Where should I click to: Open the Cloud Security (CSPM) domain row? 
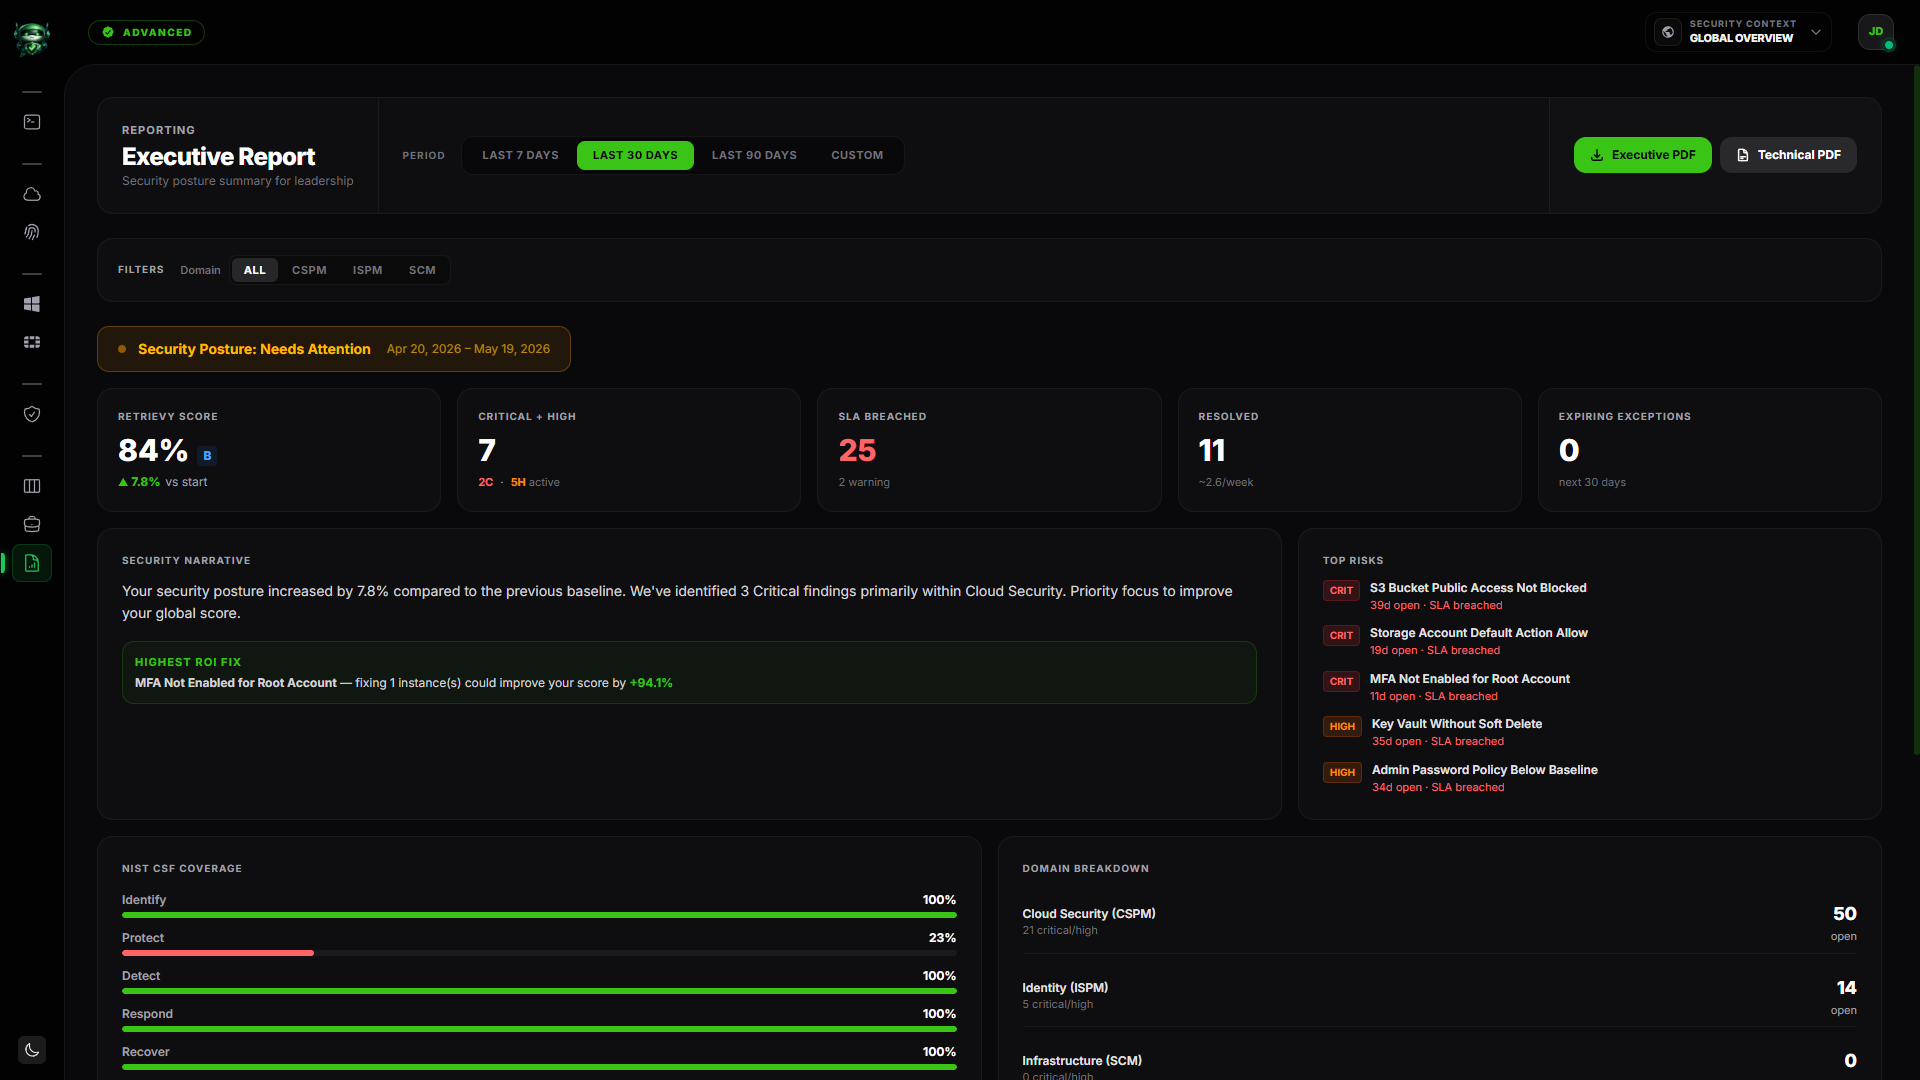tap(1439, 922)
